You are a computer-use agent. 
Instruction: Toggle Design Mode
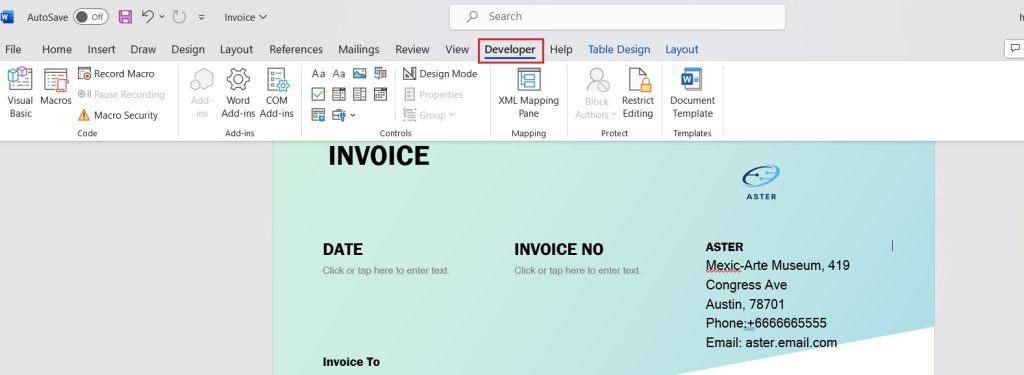440,74
